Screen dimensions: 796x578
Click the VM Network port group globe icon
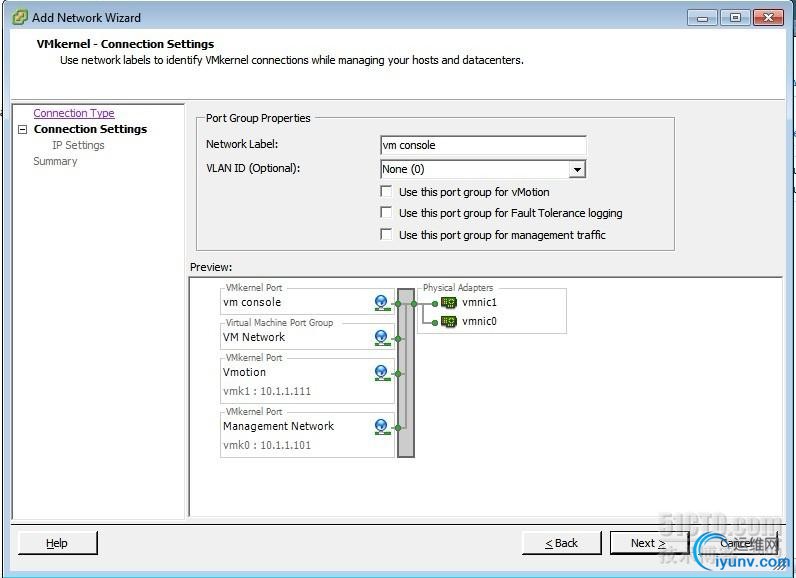[x=382, y=338]
